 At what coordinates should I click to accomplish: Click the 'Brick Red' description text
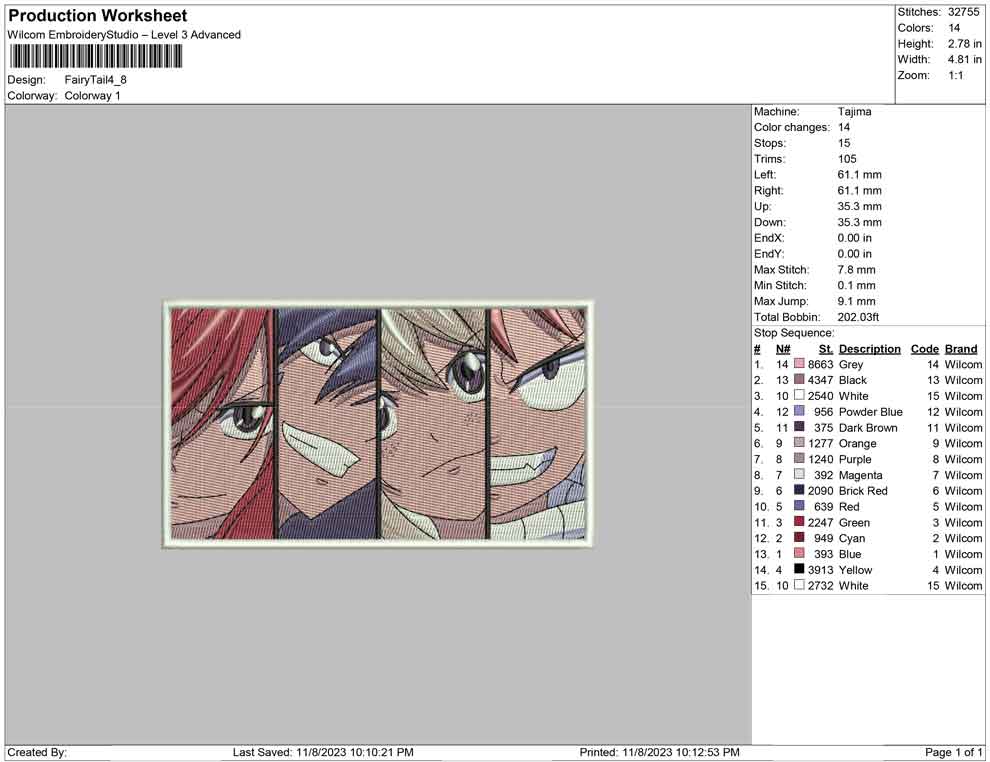(863, 491)
